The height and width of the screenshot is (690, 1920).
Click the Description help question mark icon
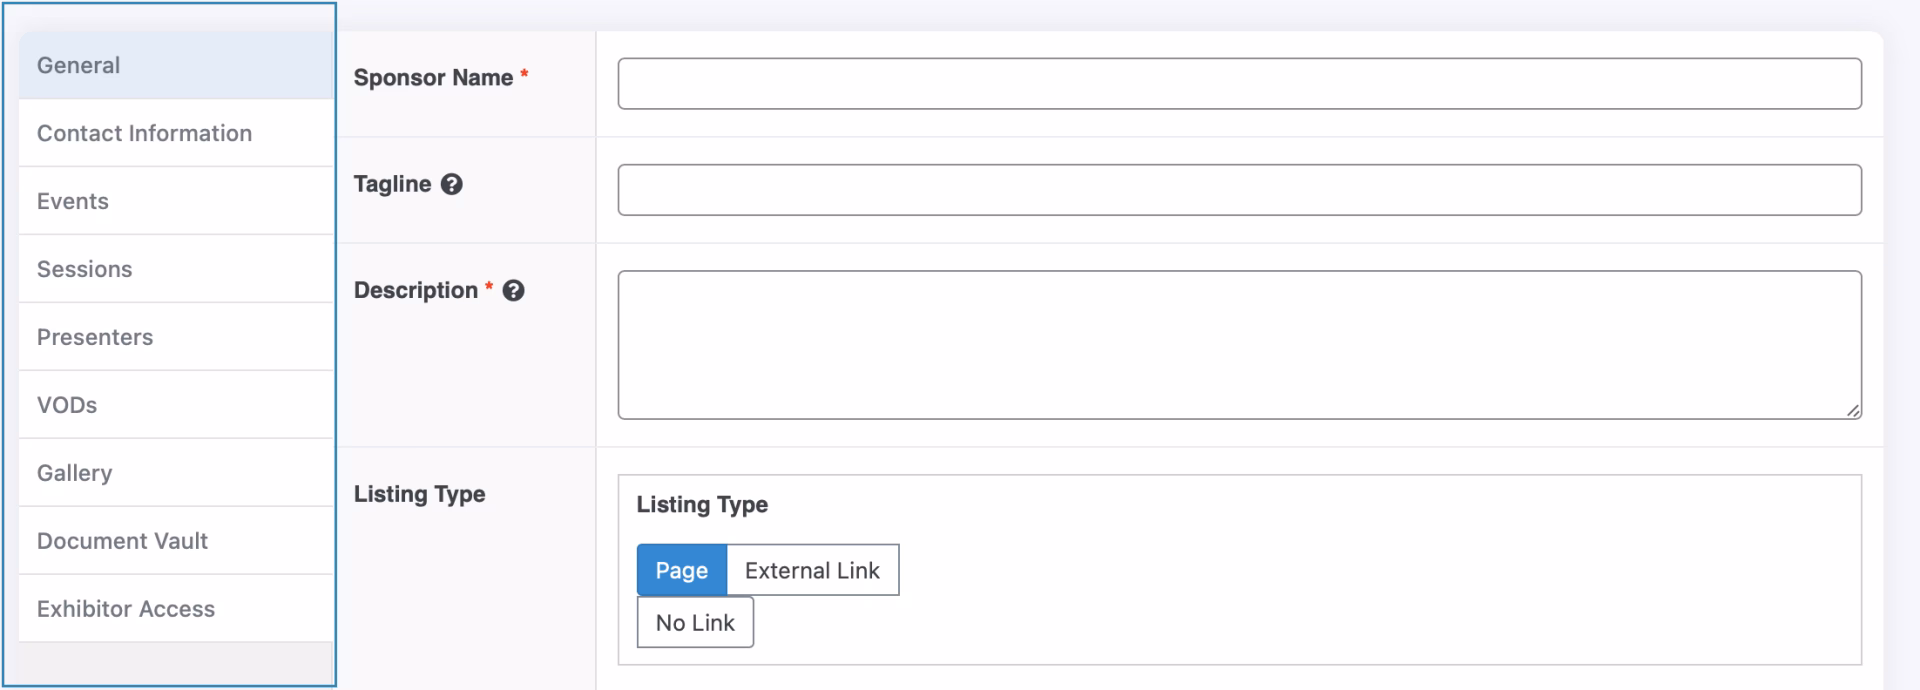513,291
